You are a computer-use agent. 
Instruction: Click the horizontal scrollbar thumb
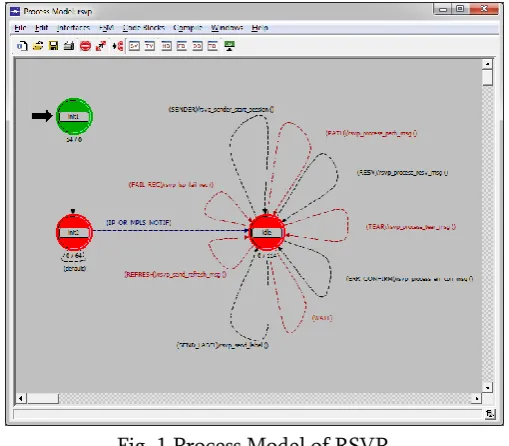tap(42, 398)
